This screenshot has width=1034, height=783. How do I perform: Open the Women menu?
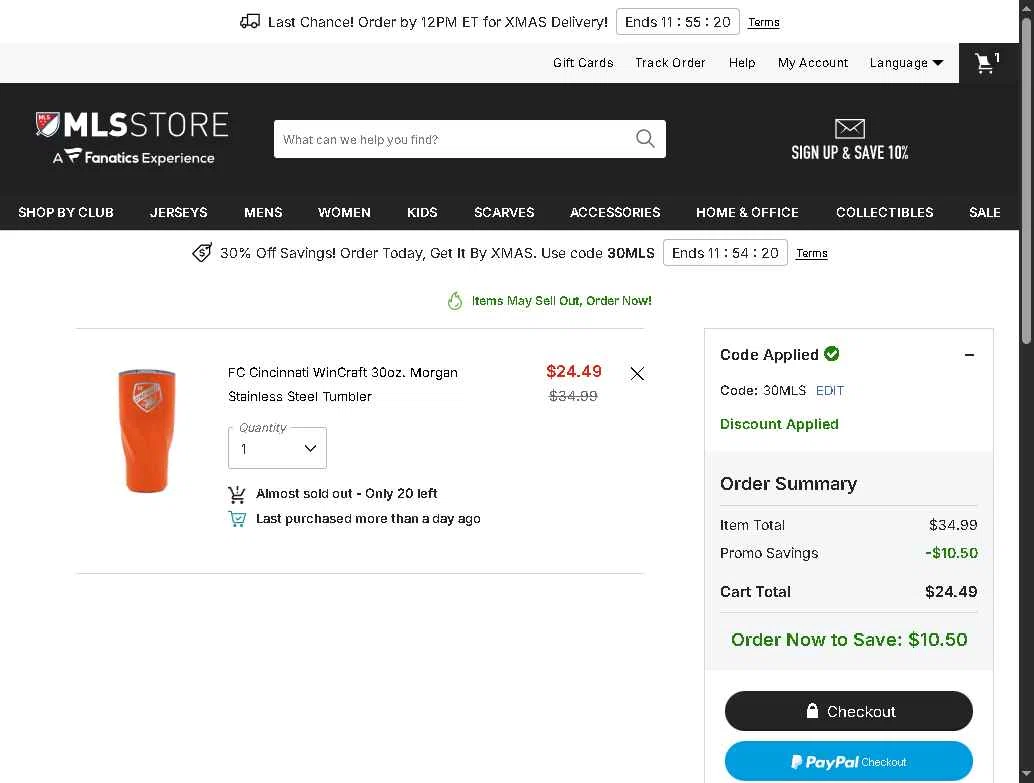point(344,212)
